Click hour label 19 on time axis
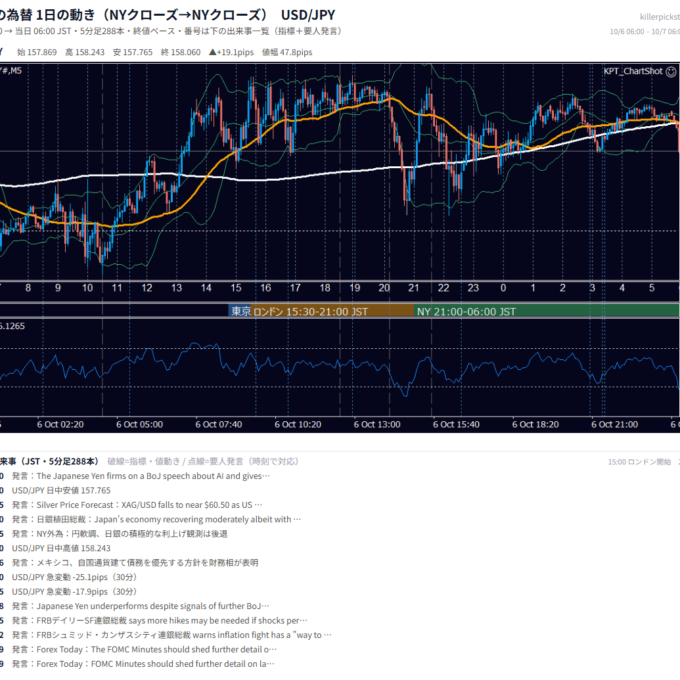This screenshot has height=680, width=680. (355, 288)
